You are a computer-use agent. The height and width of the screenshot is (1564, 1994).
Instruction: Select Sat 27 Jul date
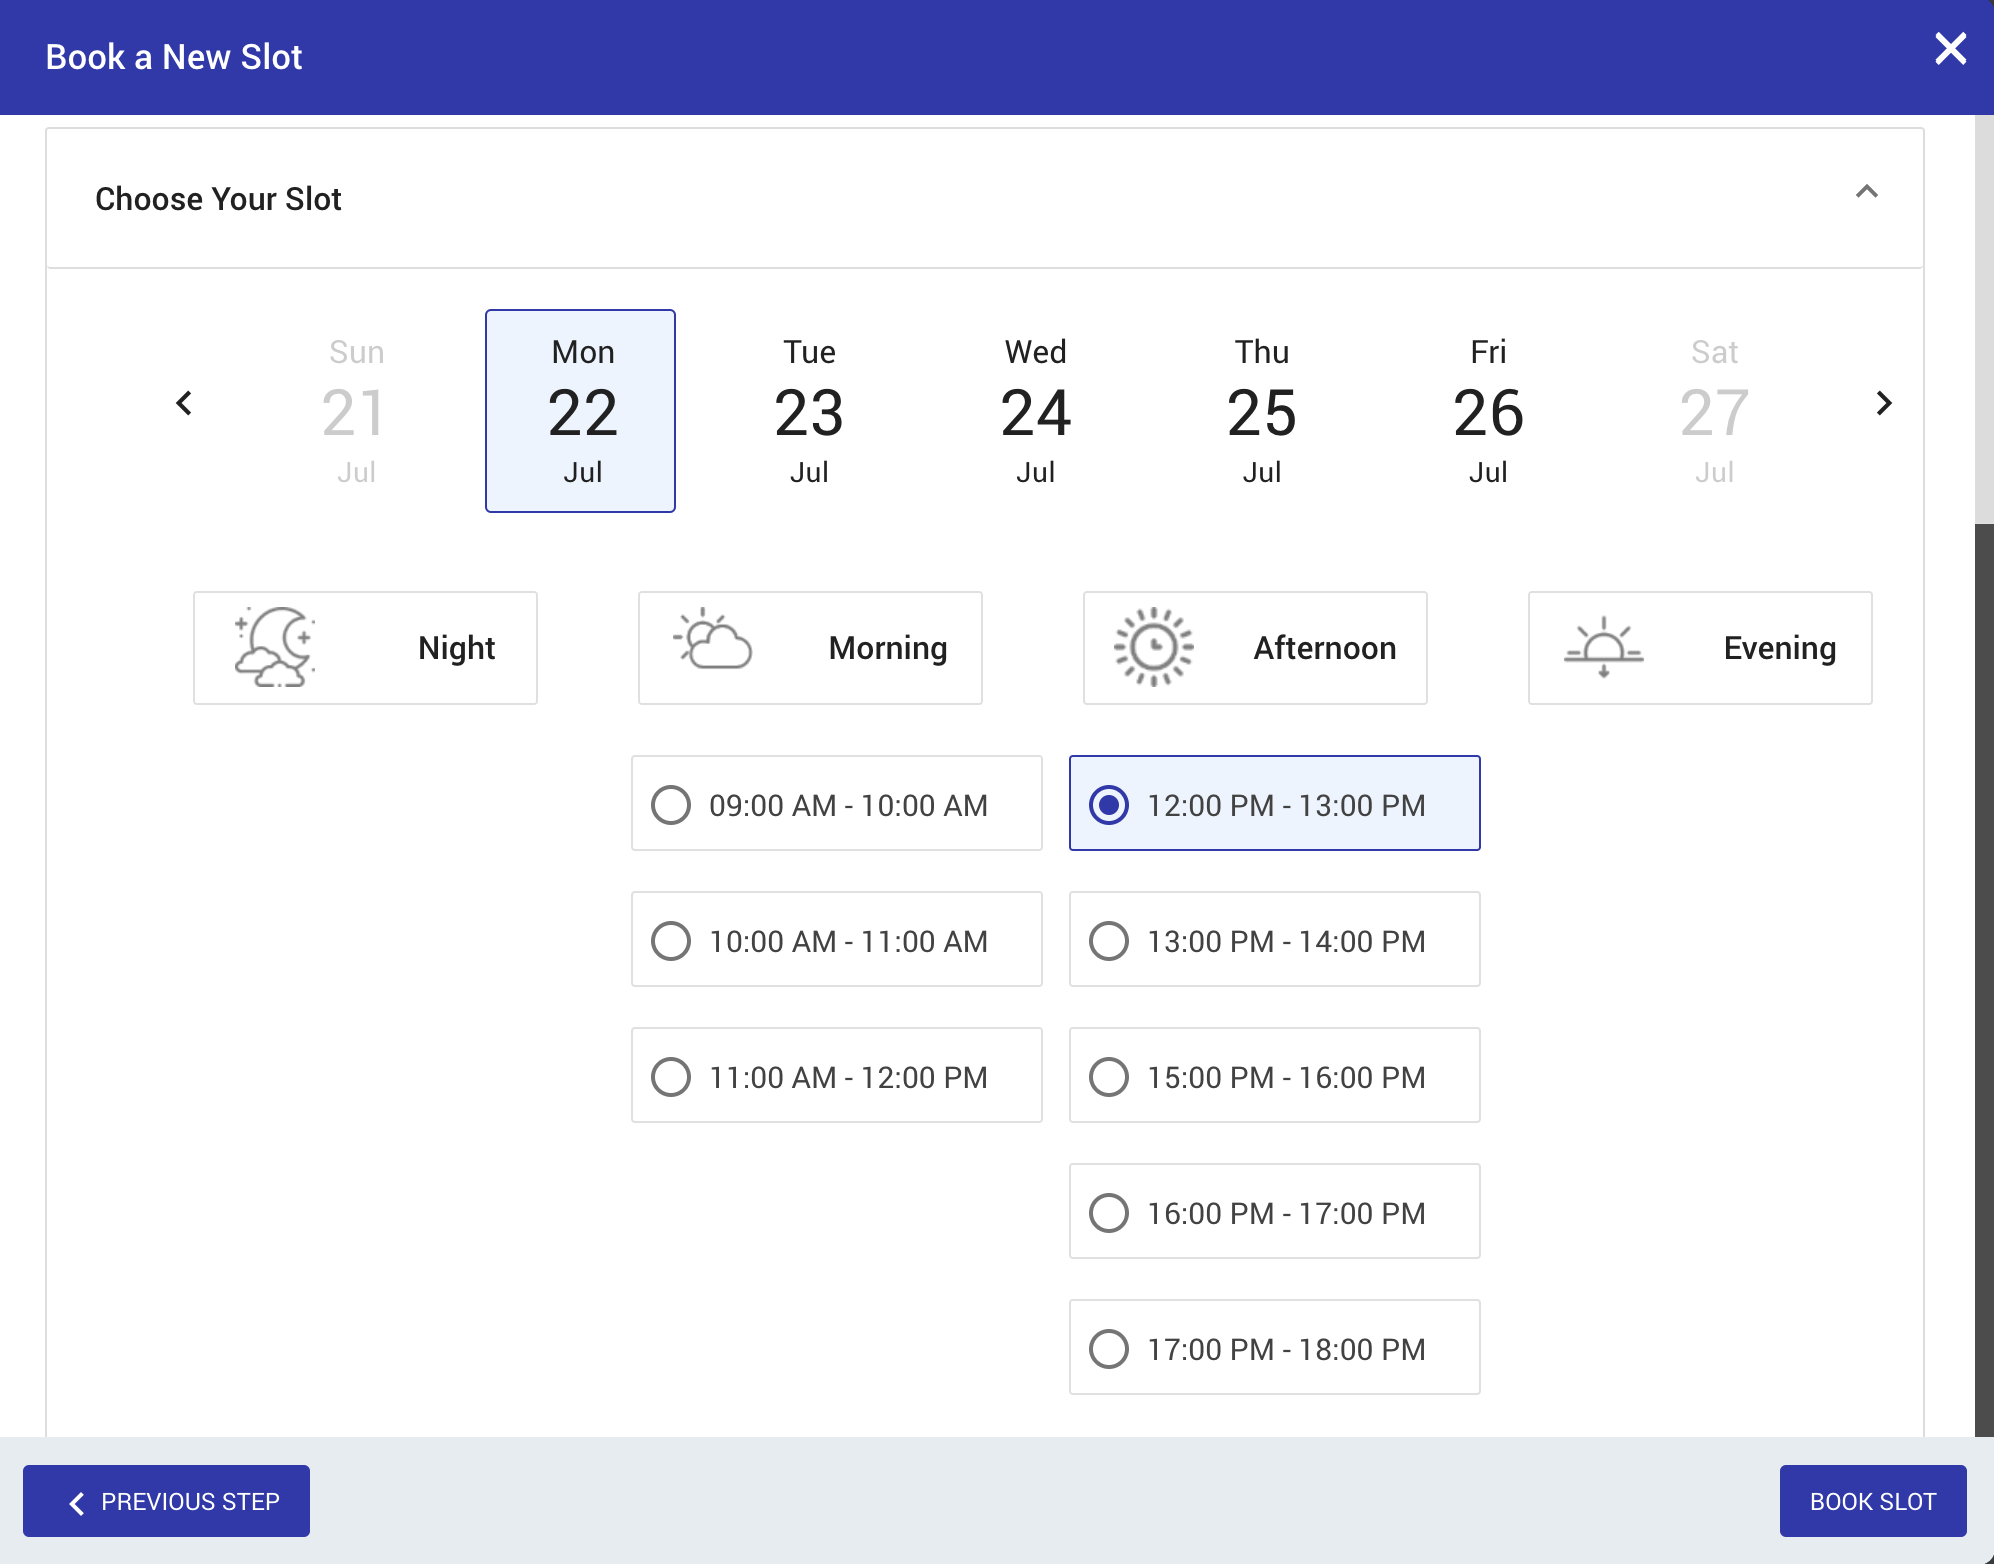(1715, 411)
